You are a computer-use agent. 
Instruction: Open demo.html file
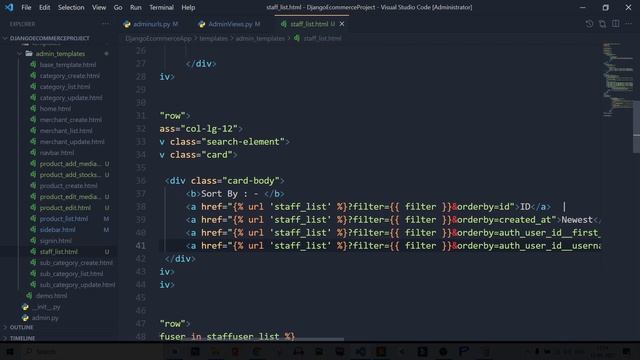[x=51, y=296]
